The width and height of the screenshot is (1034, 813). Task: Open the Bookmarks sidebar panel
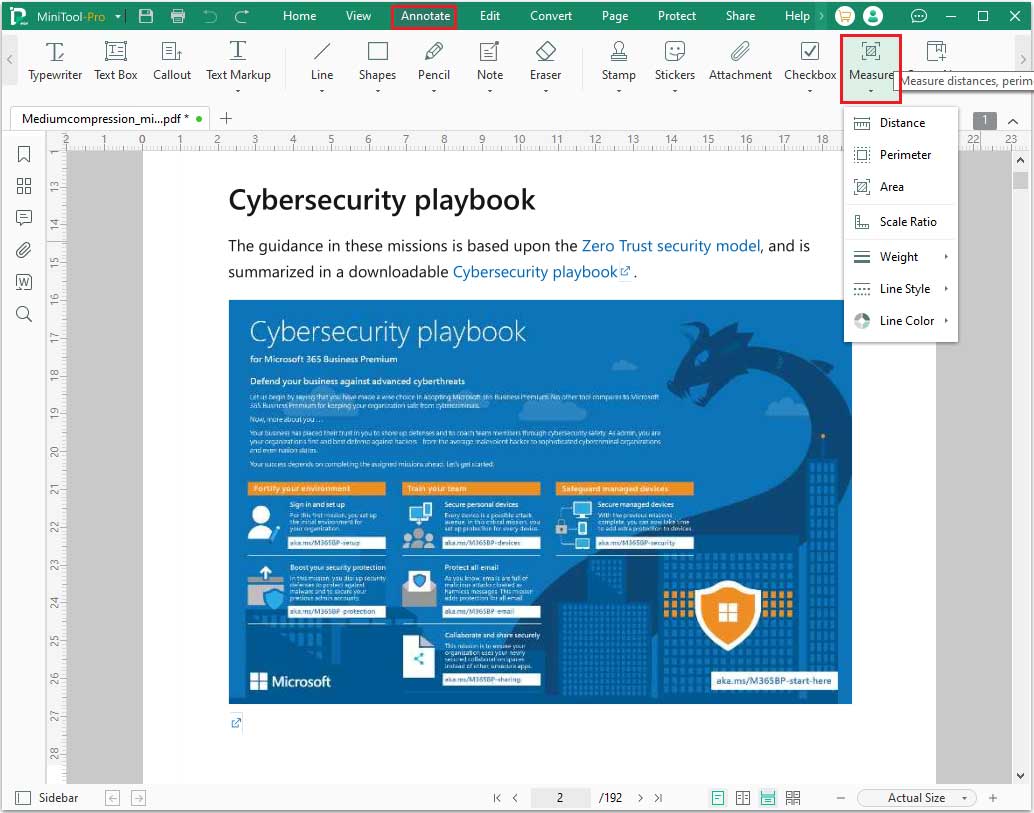[x=24, y=154]
